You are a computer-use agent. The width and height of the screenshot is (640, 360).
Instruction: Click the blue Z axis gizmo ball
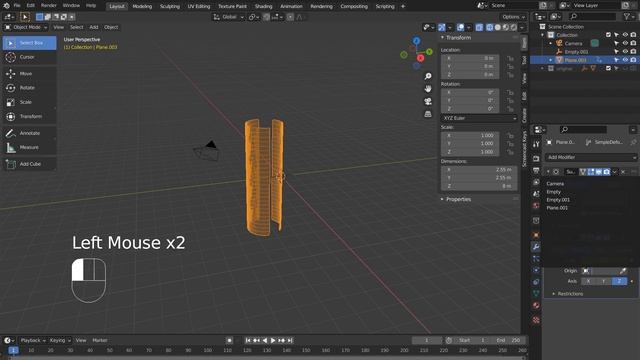[x=416, y=41]
